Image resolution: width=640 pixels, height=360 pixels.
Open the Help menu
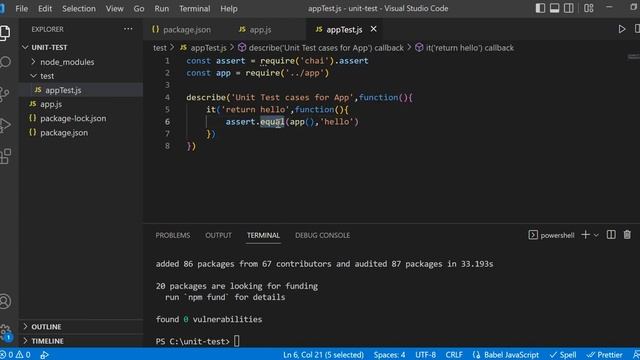(x=229, y=9)
